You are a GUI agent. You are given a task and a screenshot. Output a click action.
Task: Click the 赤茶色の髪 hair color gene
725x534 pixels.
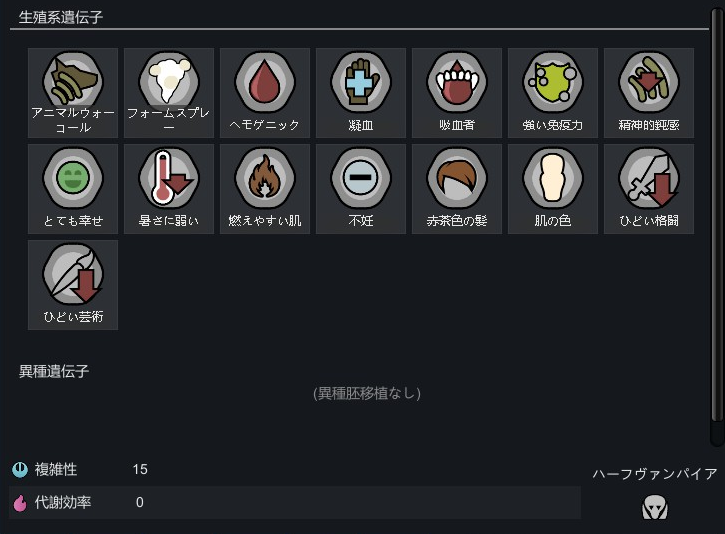click(457, 189)
